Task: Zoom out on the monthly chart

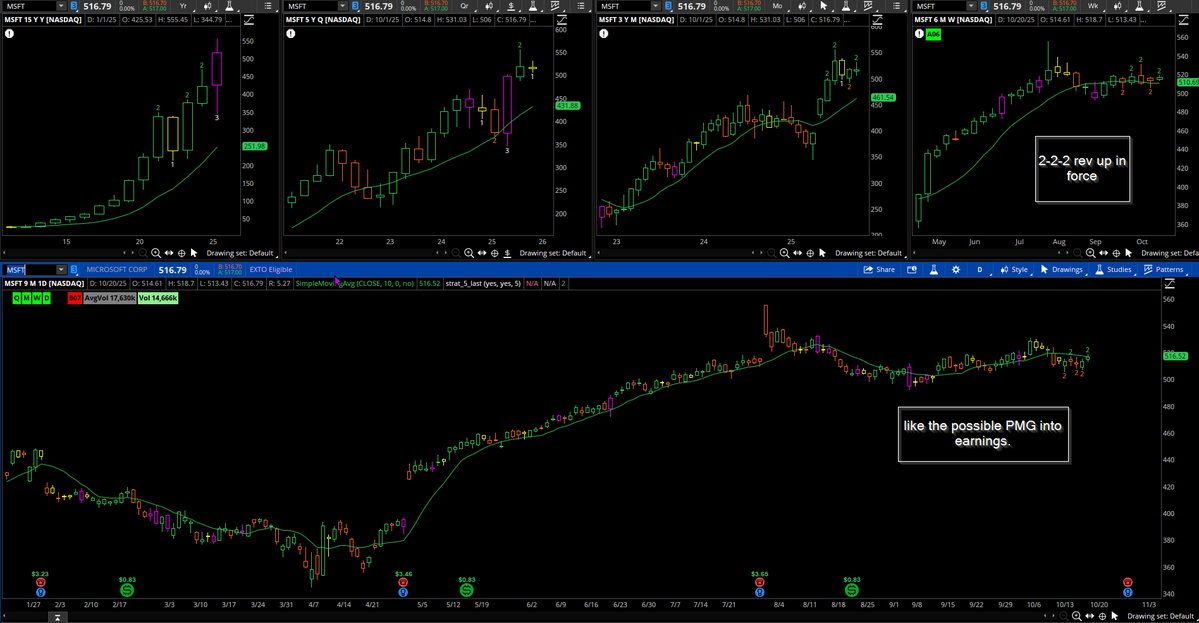Action: point(772,253)
